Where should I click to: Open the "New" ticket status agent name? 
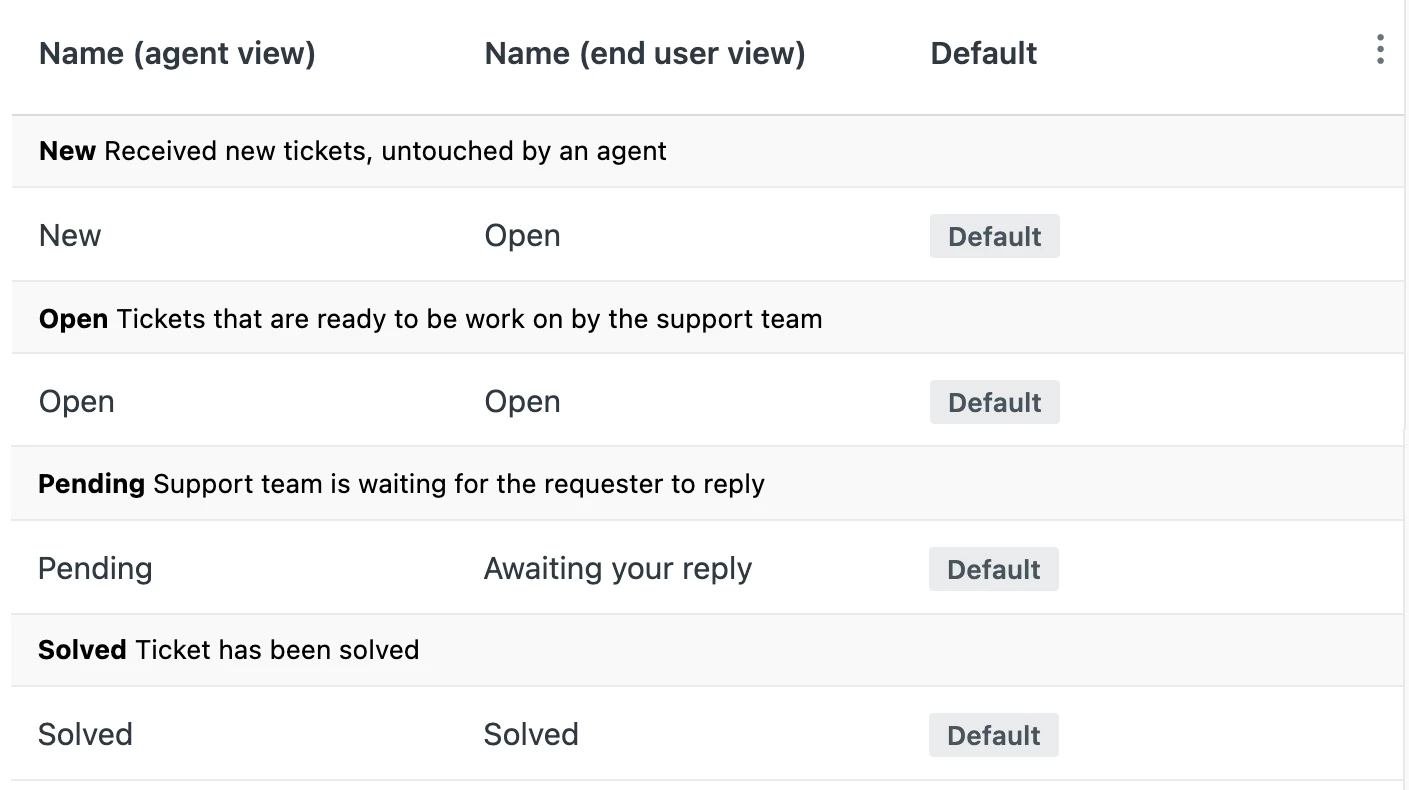tap(70, 236)
